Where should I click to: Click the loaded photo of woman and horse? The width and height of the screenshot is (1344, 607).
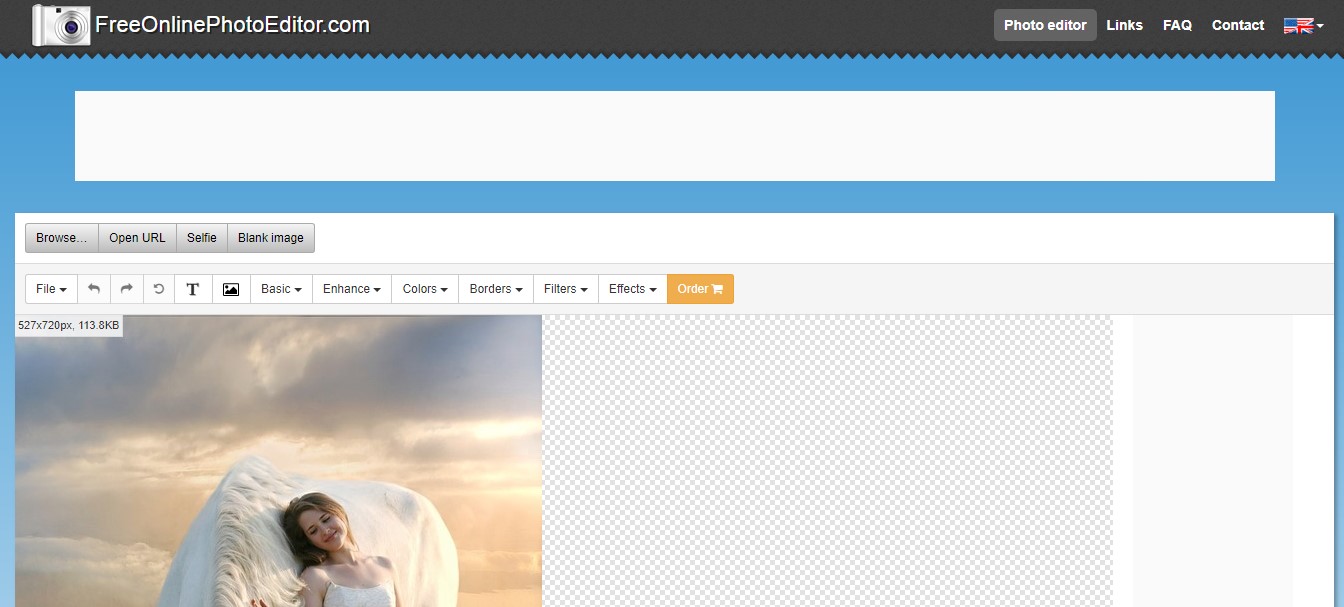[278, 461]
